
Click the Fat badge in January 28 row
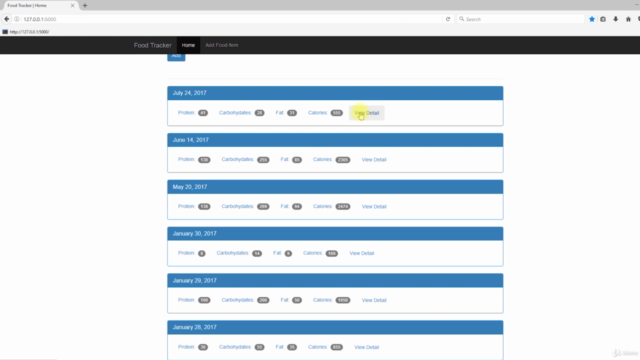coord(292,347)
